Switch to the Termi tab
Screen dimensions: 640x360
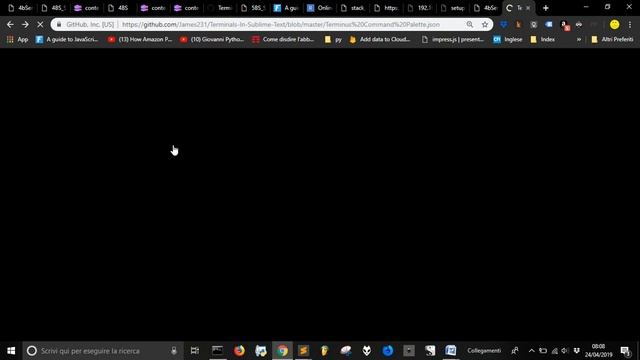point(220,8)
